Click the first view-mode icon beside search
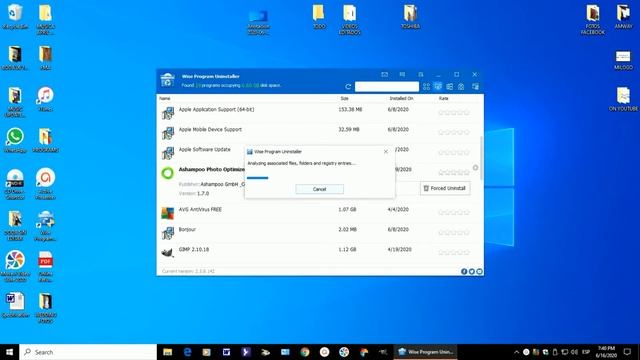This screenshot has width=640, height=360. 426,87
